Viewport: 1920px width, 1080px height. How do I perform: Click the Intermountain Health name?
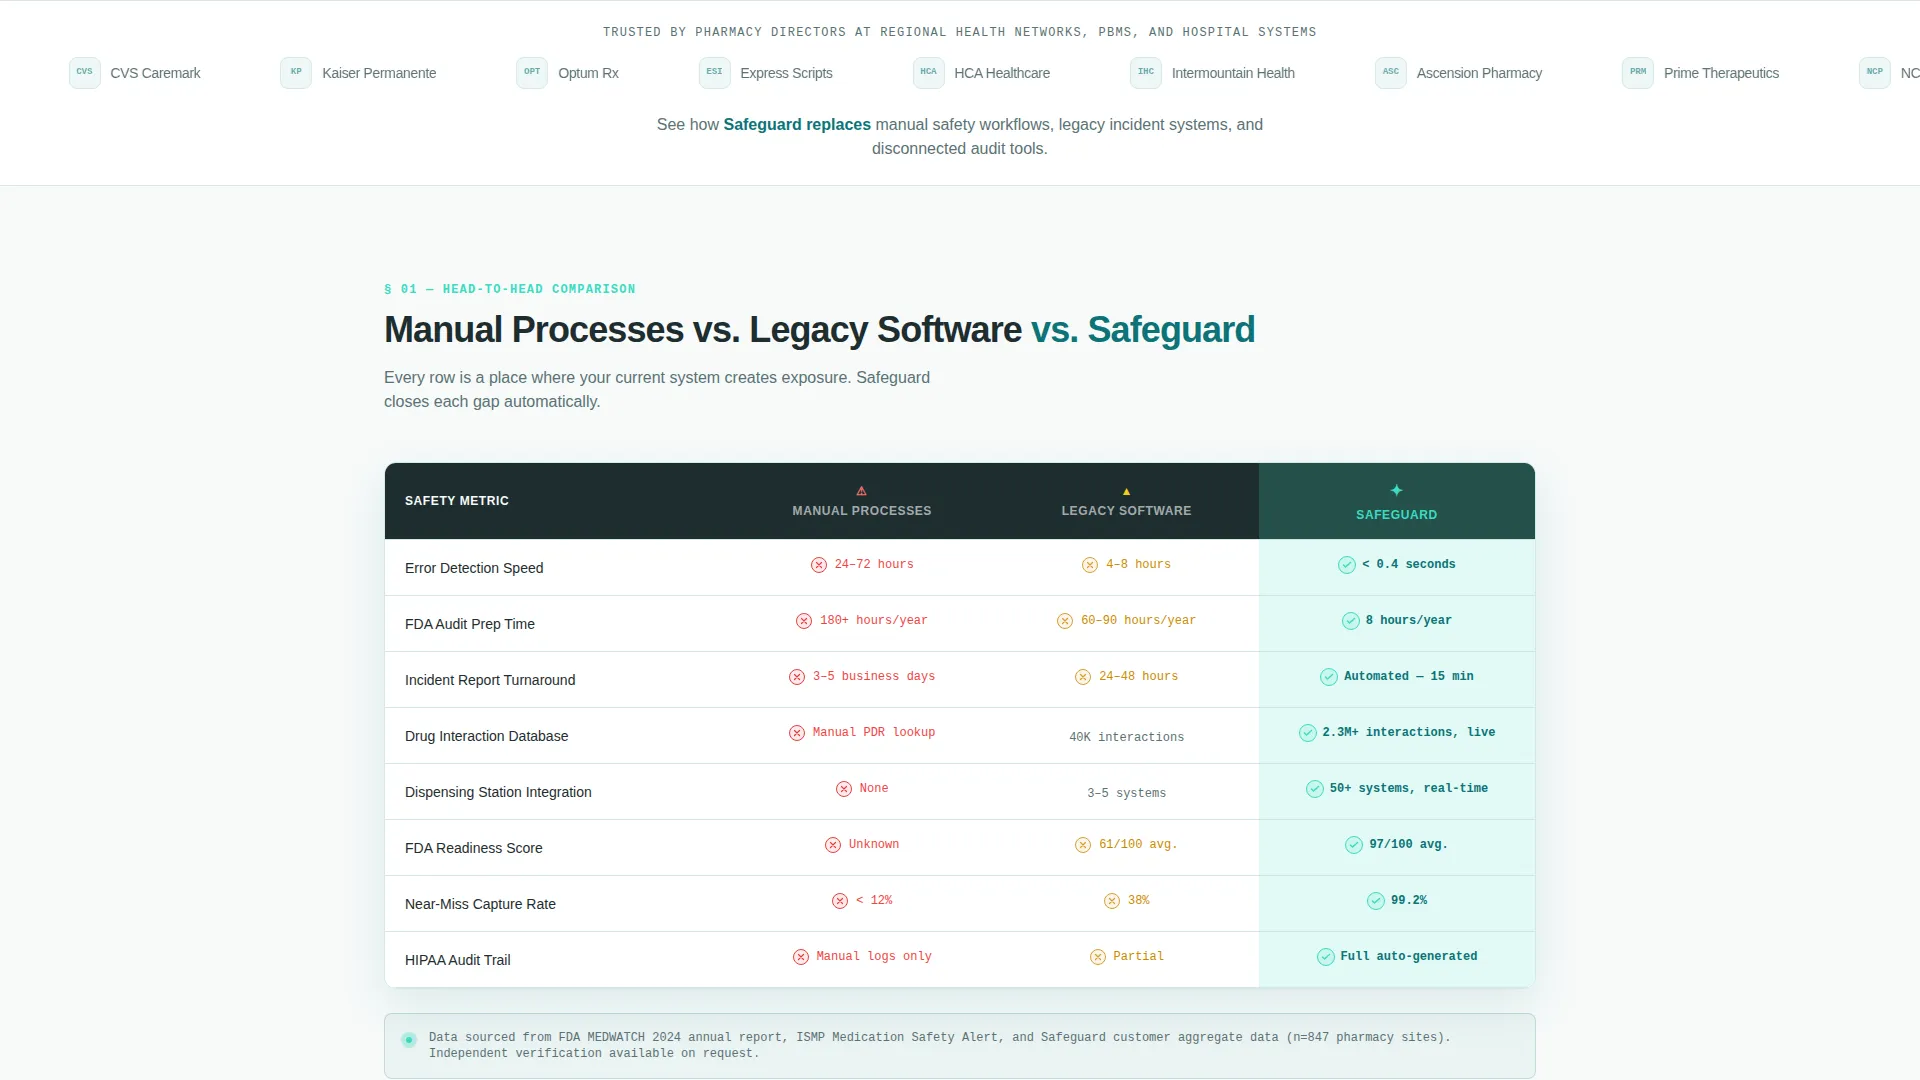coord(1233,73)
